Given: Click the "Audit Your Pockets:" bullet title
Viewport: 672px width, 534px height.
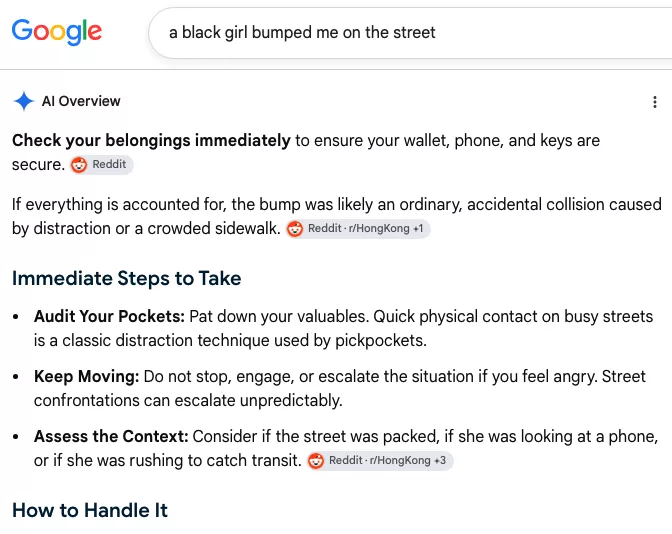Looking at the screenshot, I should (109, 317).
